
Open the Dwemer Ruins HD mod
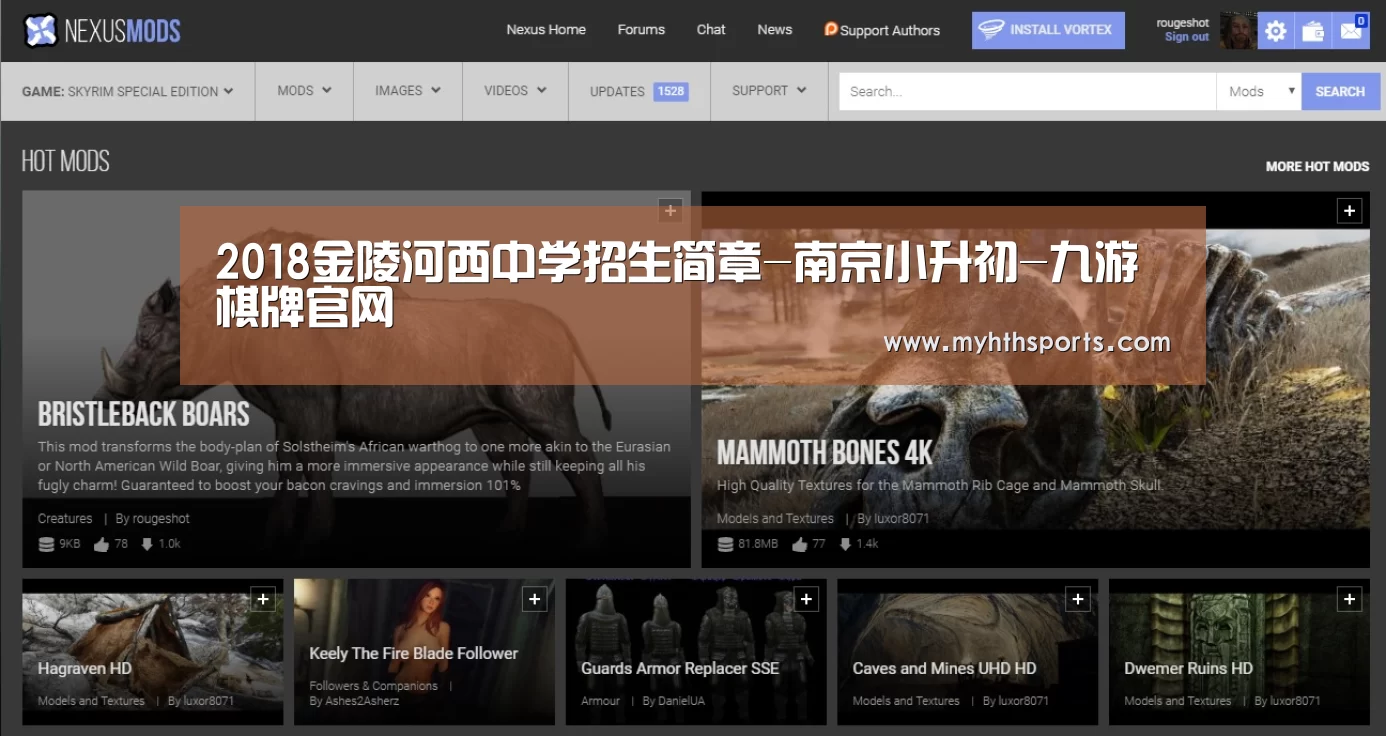pos(1188,668)
